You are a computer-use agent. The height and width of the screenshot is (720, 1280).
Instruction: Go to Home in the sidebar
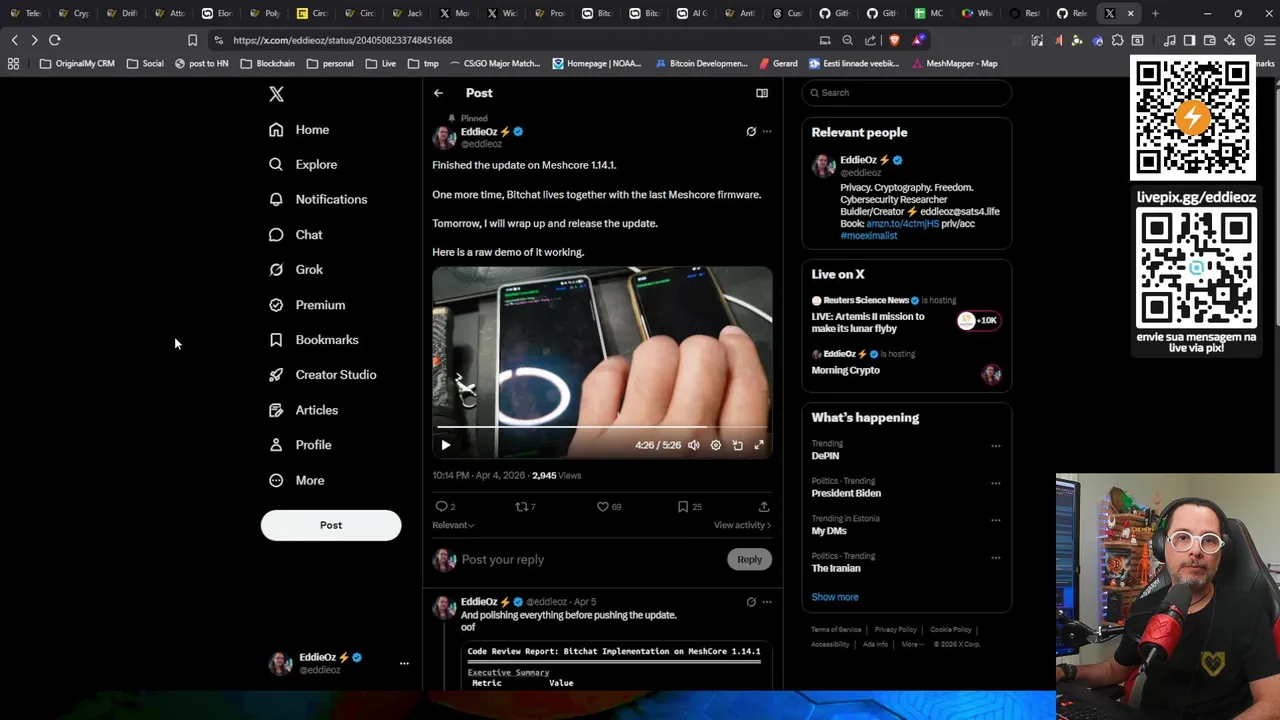[299, 130]
